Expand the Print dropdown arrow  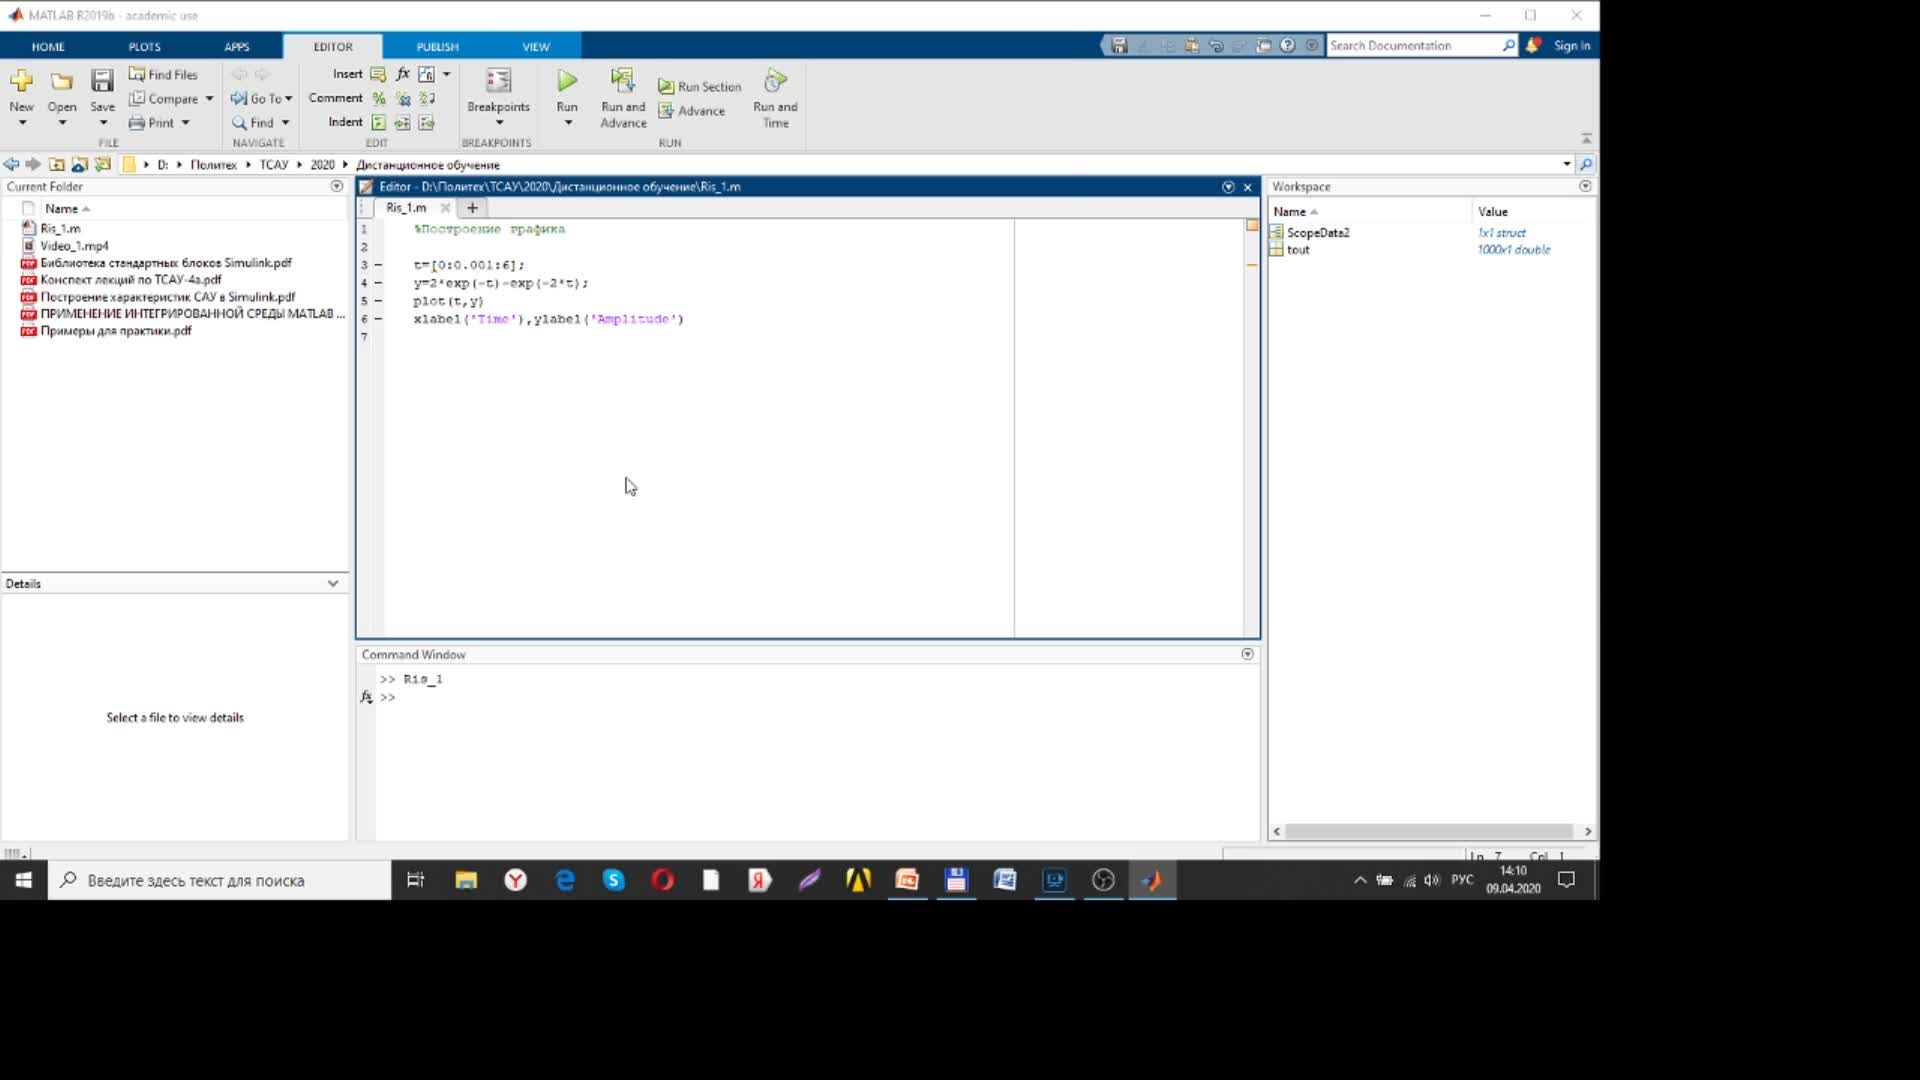click(x=185, y=122)
